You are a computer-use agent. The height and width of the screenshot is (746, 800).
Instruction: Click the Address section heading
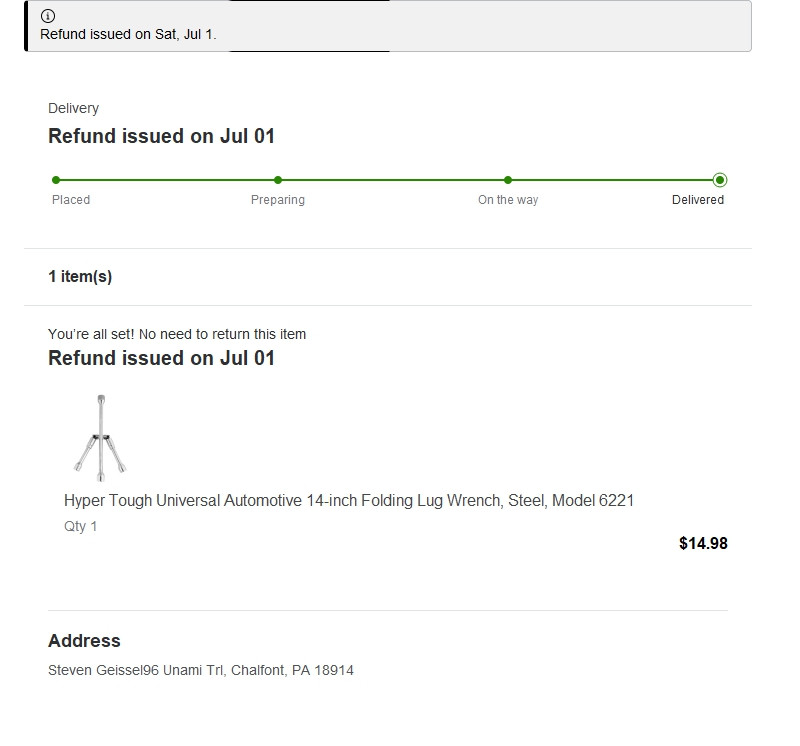tap(84, 641)
